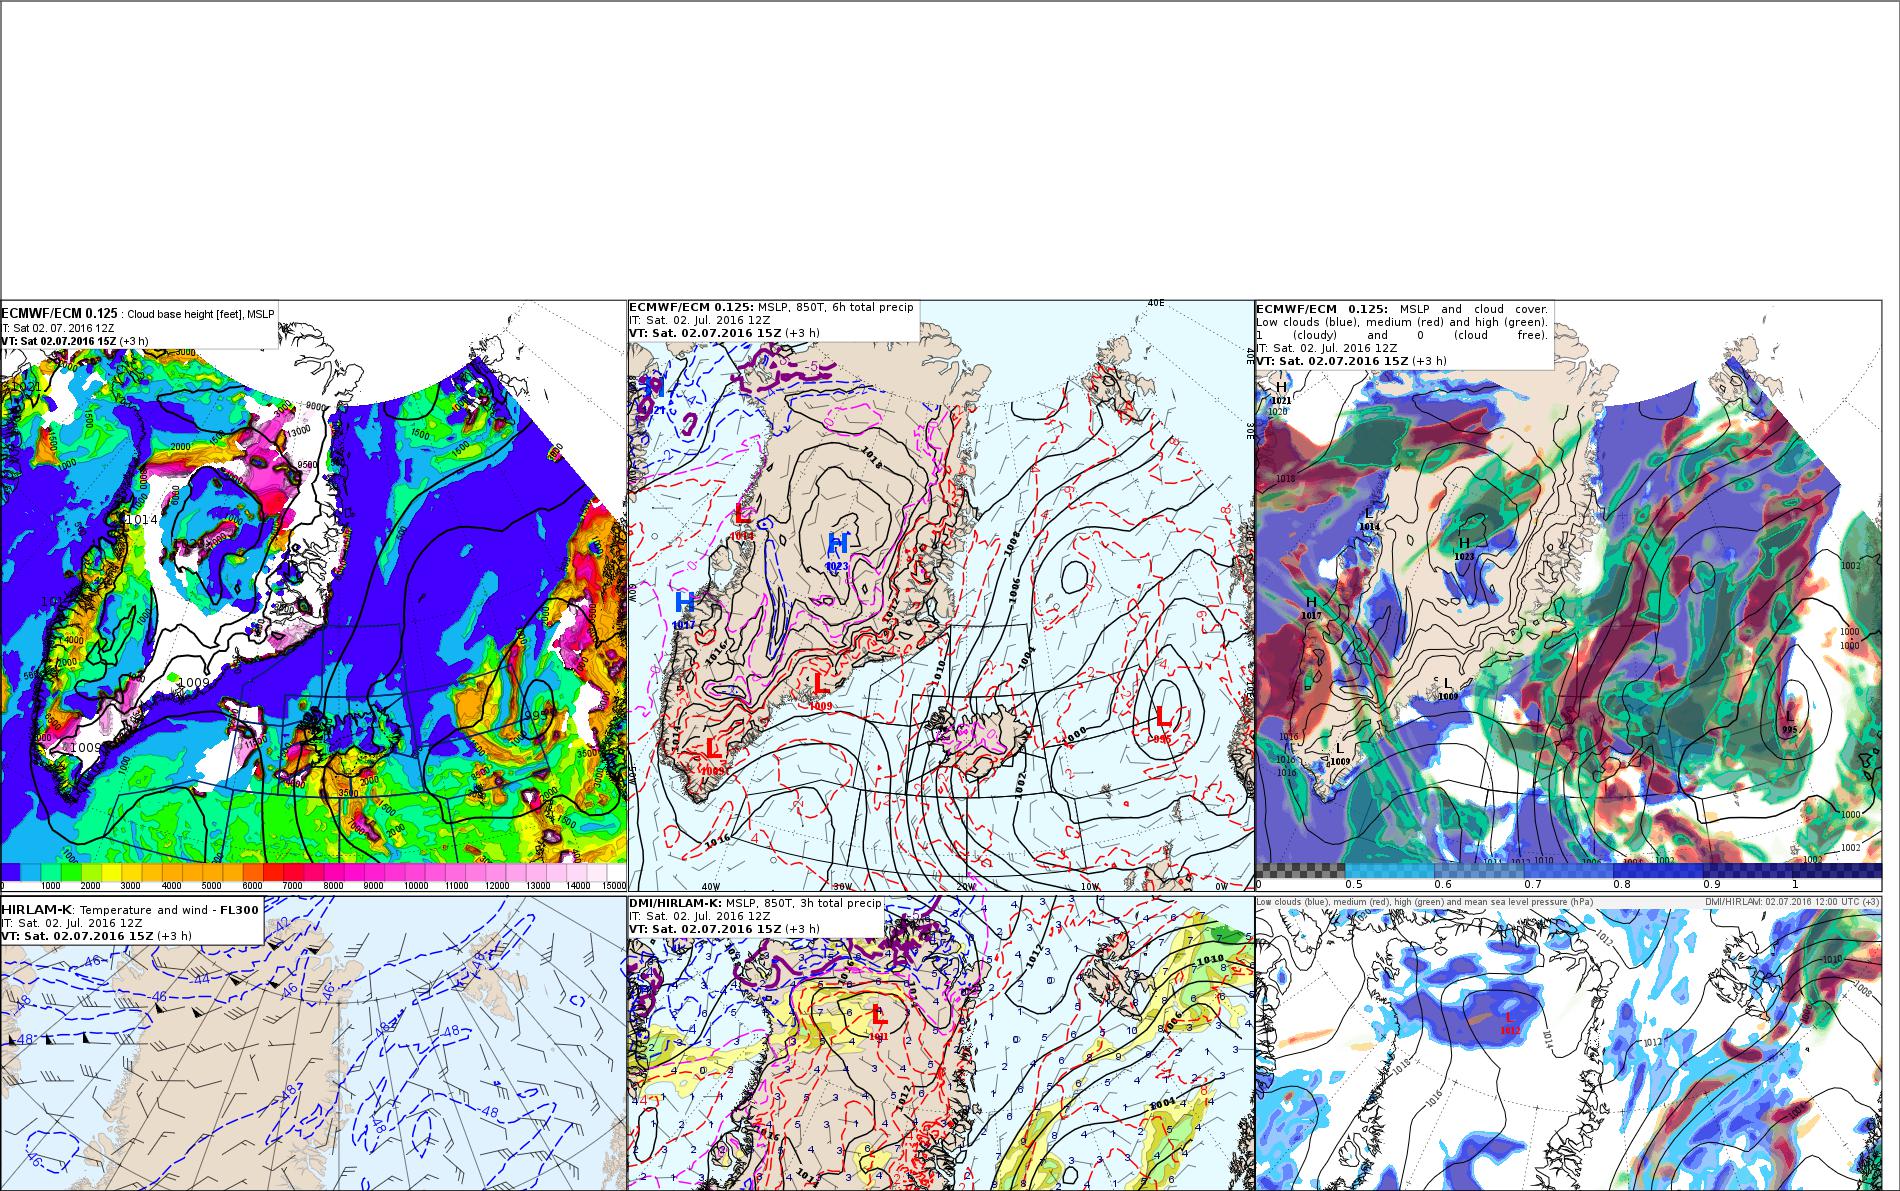Viewport: 1900px width, 1191px height.
Task: Click the '0.9' label on cloud cover scale
Action: [1711, 885]
